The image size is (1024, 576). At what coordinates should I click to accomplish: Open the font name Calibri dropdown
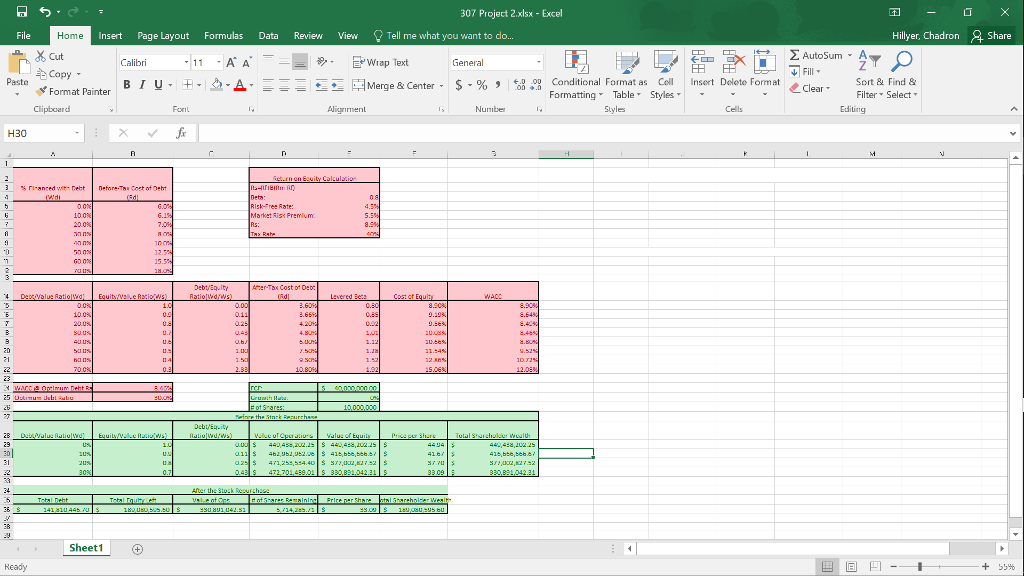(186, 63)
